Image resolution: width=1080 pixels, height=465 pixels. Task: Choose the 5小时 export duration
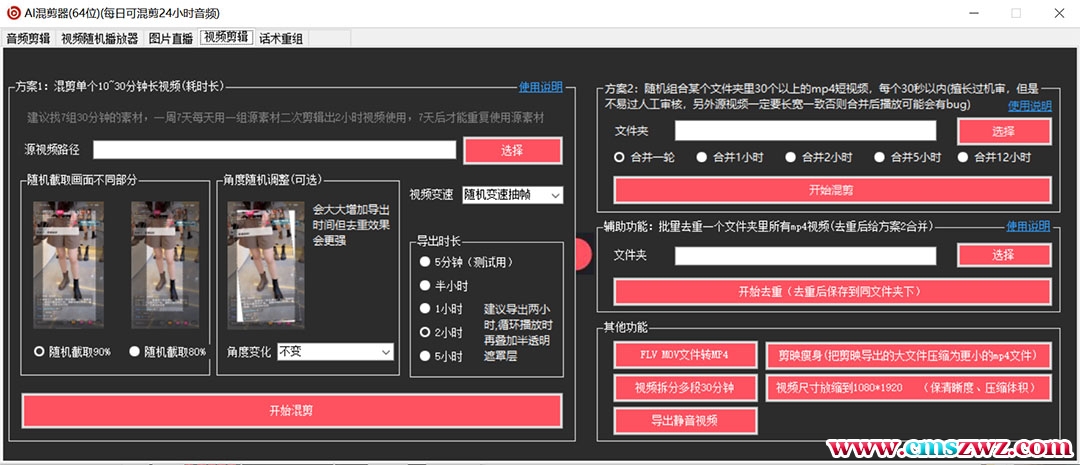point(425,355)
